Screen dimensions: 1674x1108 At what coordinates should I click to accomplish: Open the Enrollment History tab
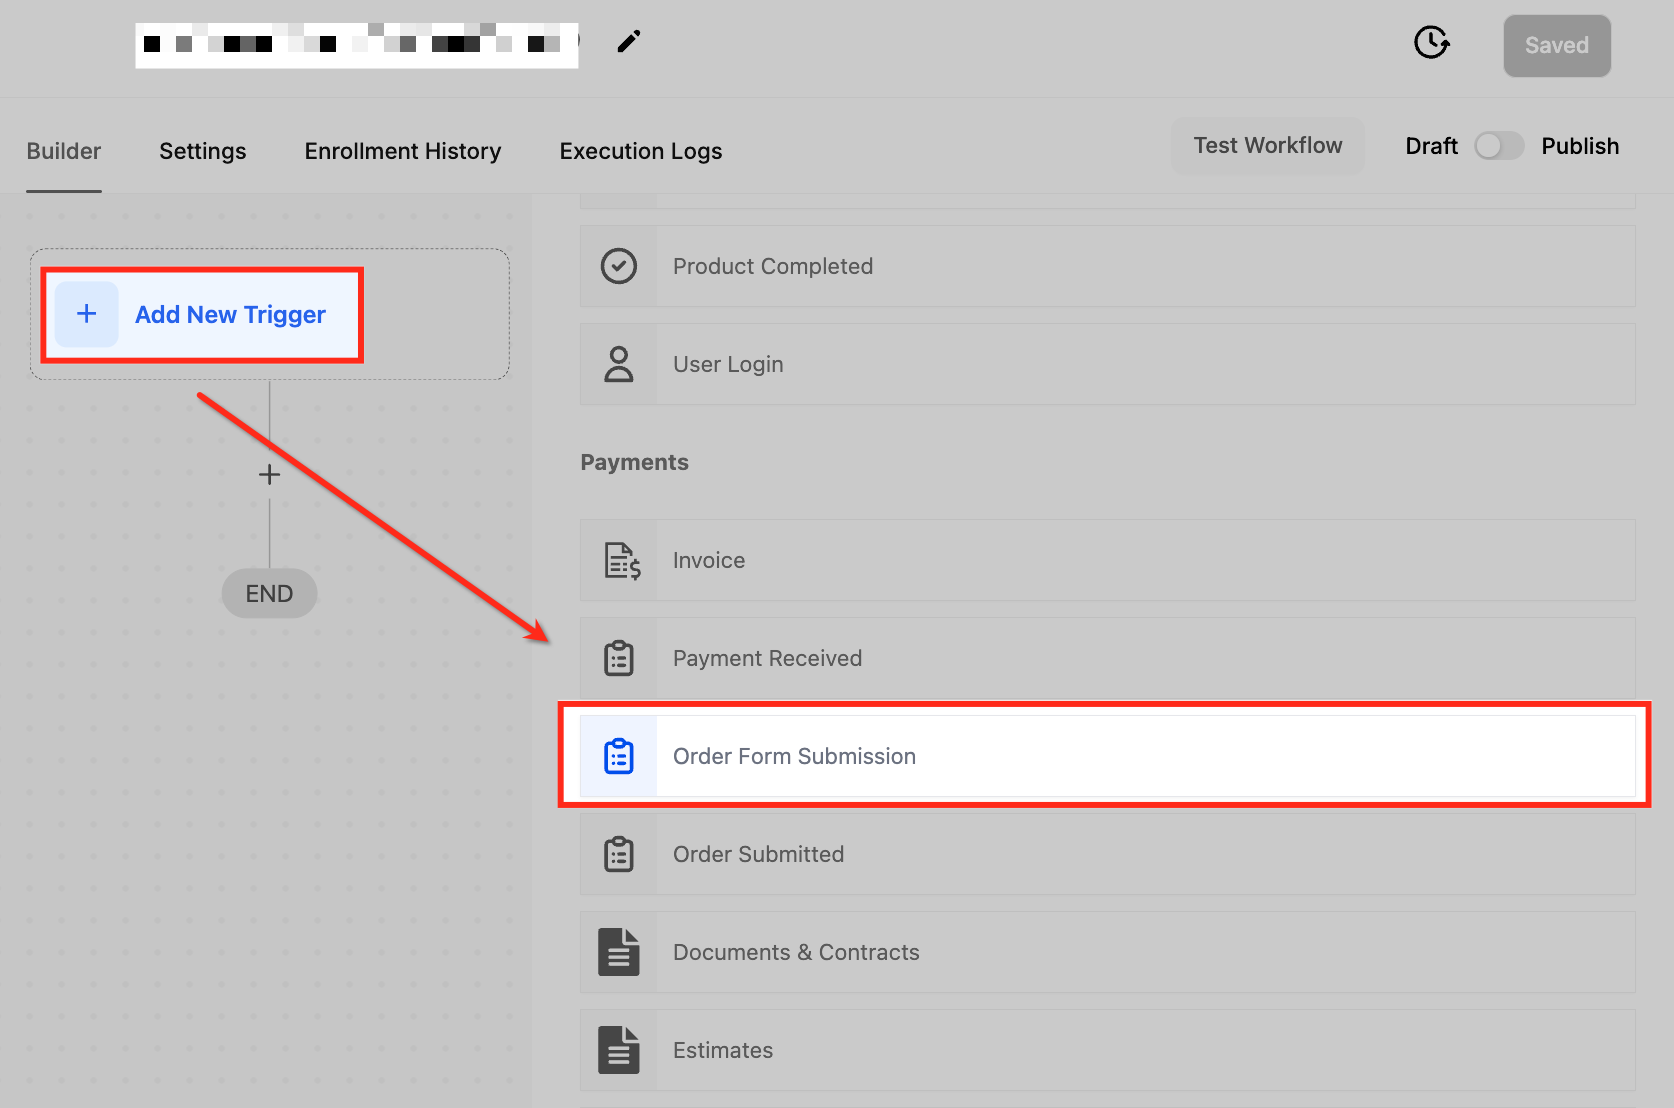[x=403, y=151]
